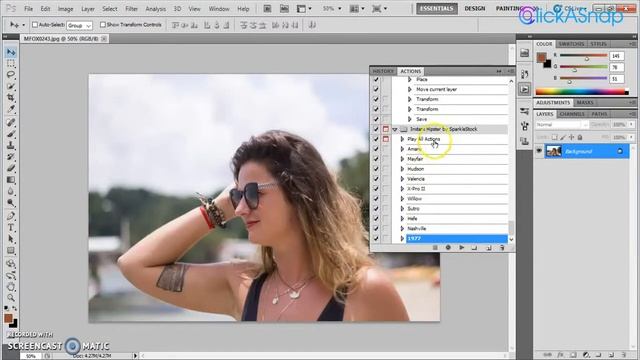Toggle Auto-Select checkbox

(35, 25)
